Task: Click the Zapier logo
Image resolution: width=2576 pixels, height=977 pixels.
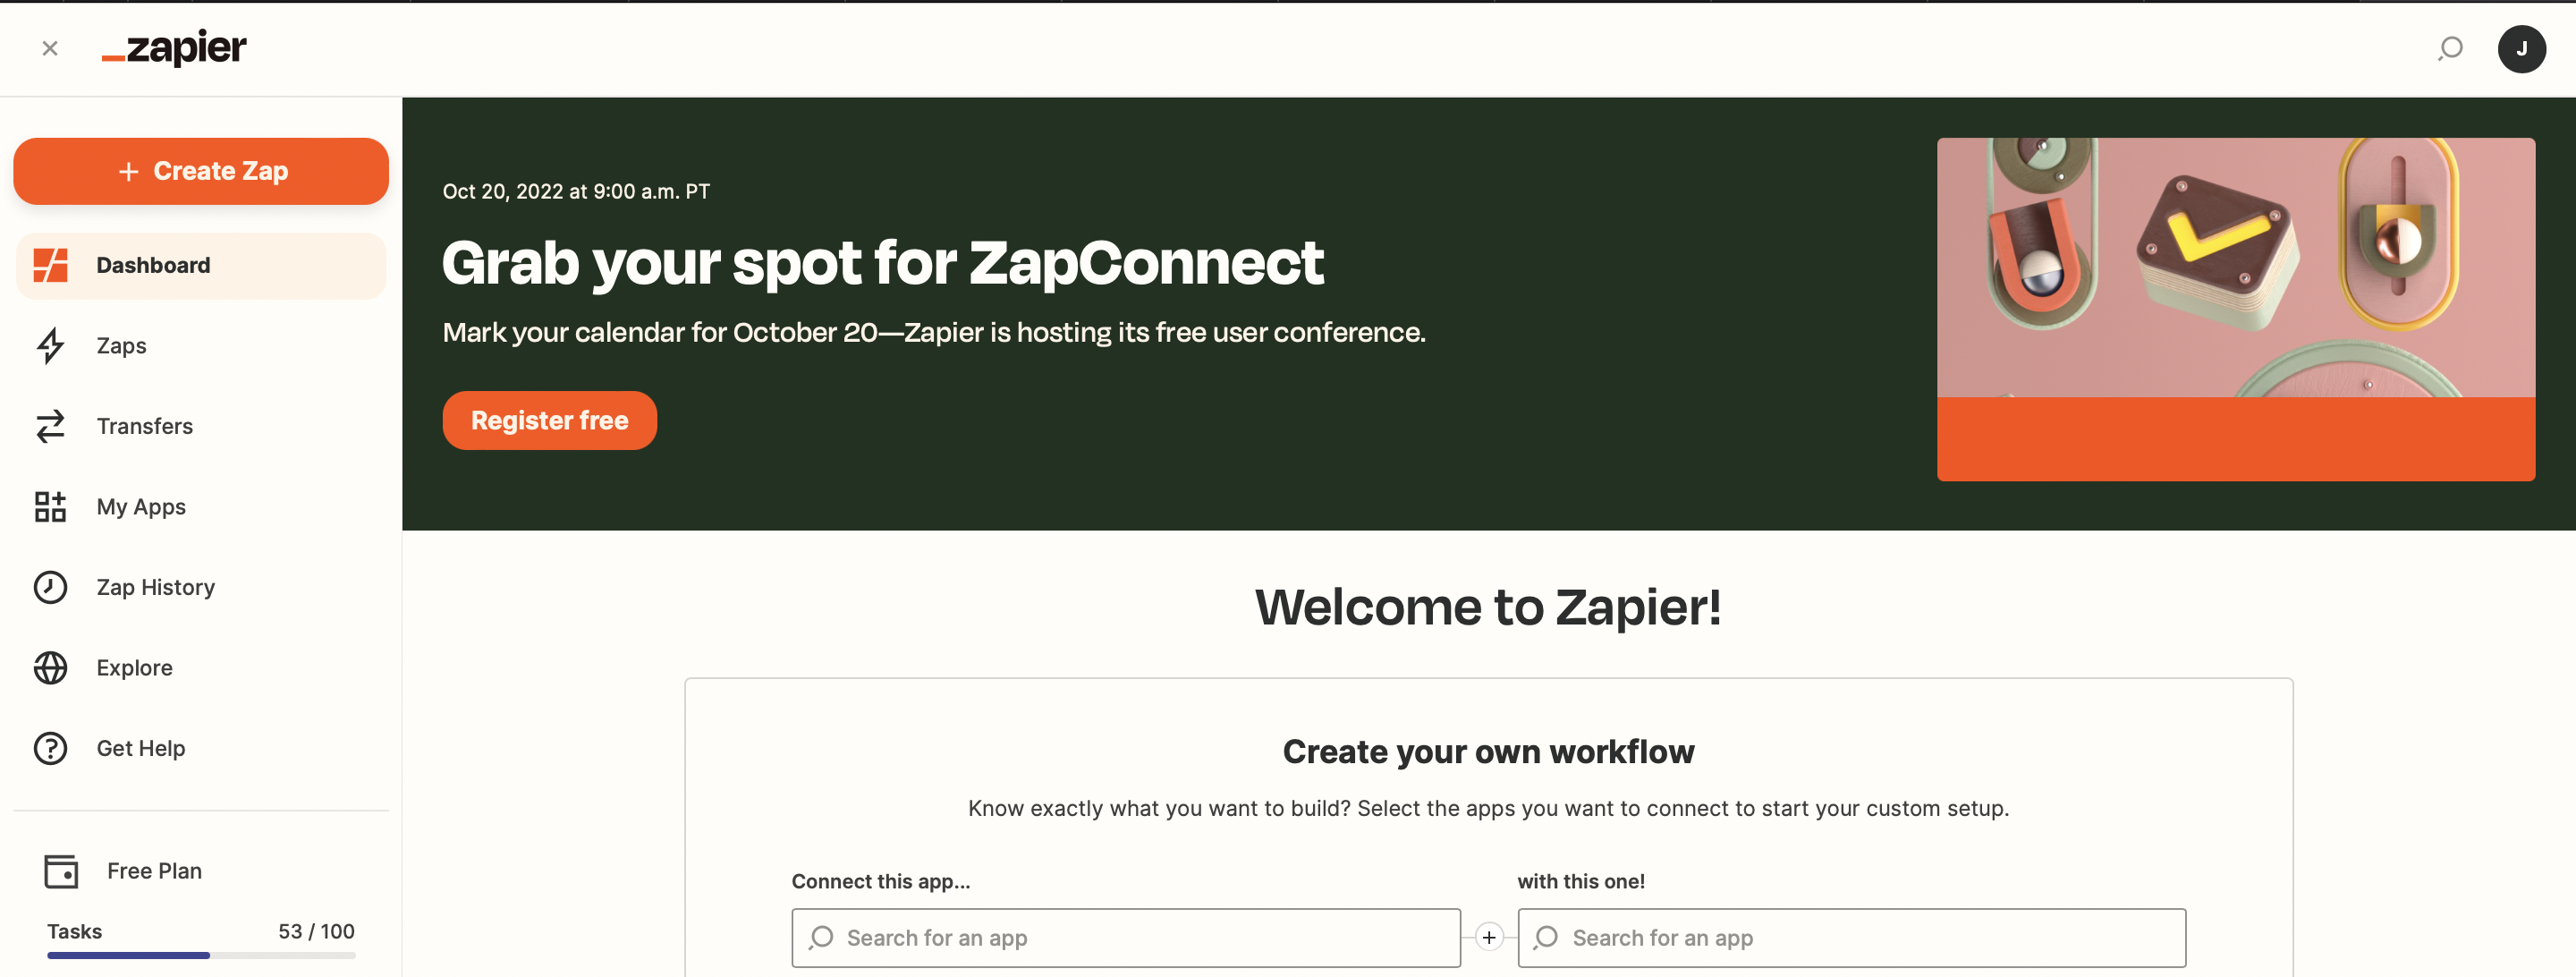Action: (x=174, y=48)
